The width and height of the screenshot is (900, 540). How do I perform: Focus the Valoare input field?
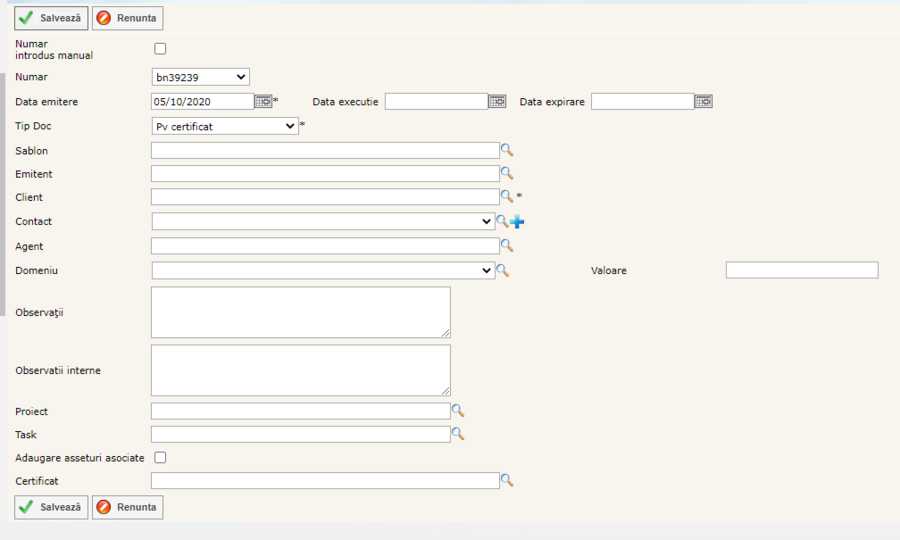801,270
